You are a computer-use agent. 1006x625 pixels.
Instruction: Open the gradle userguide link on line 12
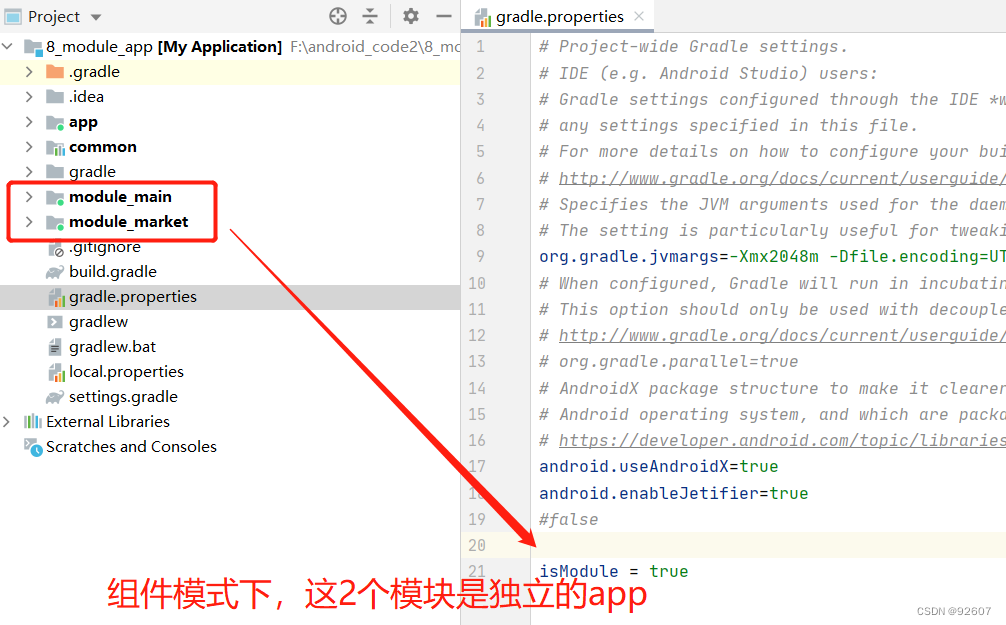tap(782, 335)
